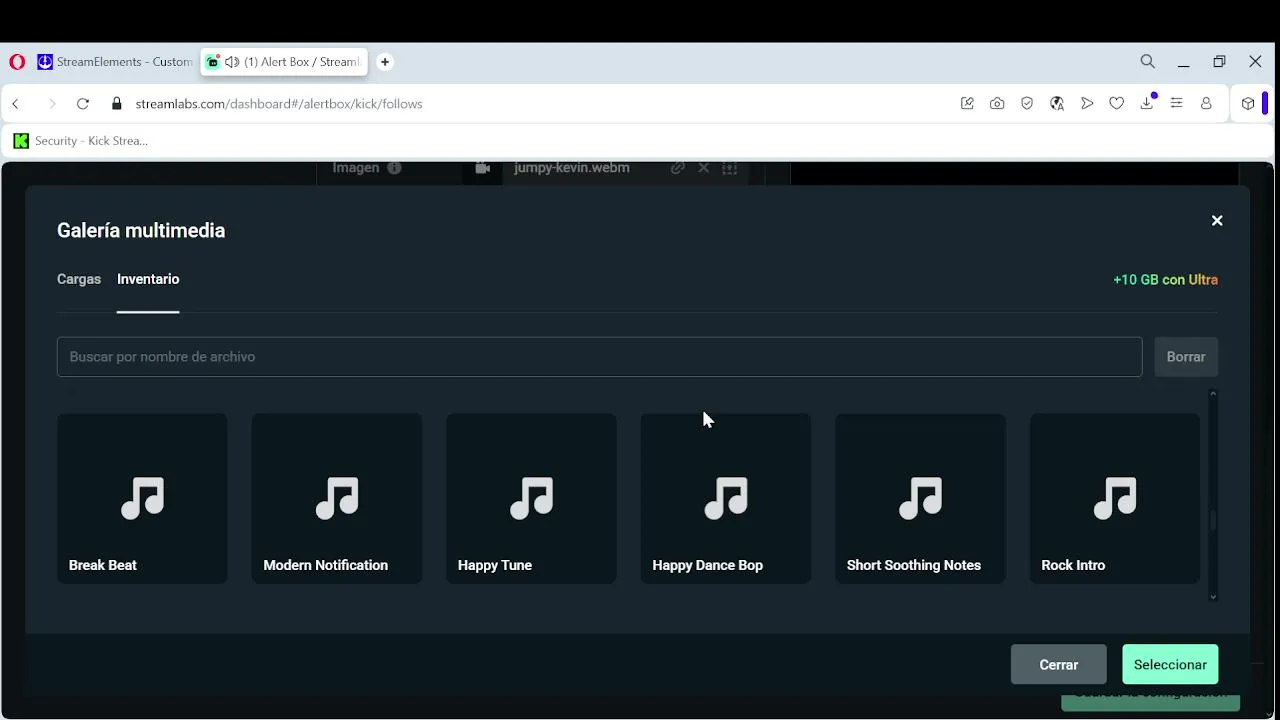Select the Alert Box Streamlabs browser tab
Viewport: 1280px width, 720px height.
click(x=284, y=62)
